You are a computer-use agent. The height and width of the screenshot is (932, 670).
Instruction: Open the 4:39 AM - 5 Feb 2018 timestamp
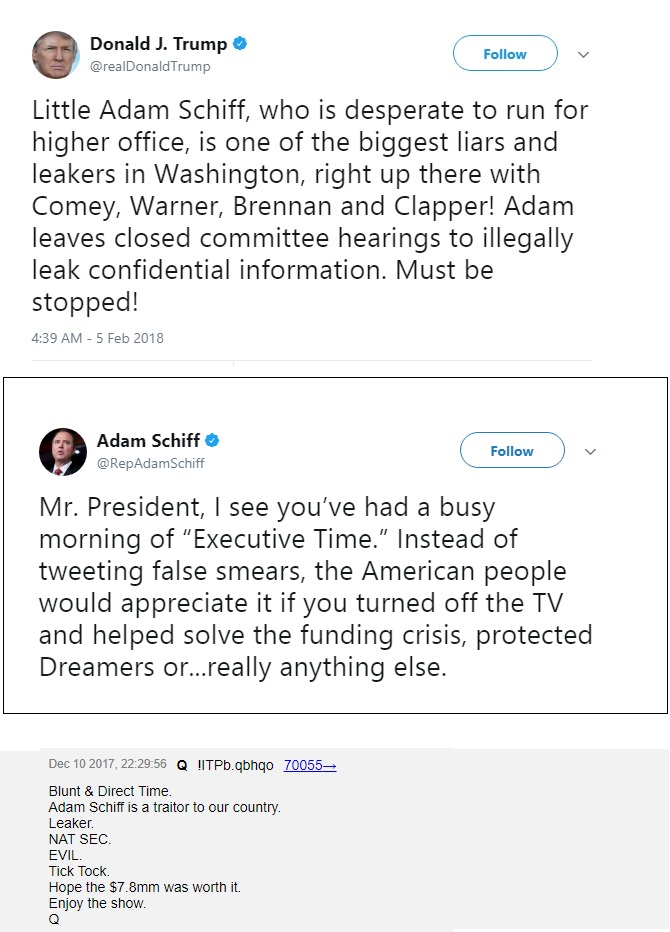click(x=98, y=338)
